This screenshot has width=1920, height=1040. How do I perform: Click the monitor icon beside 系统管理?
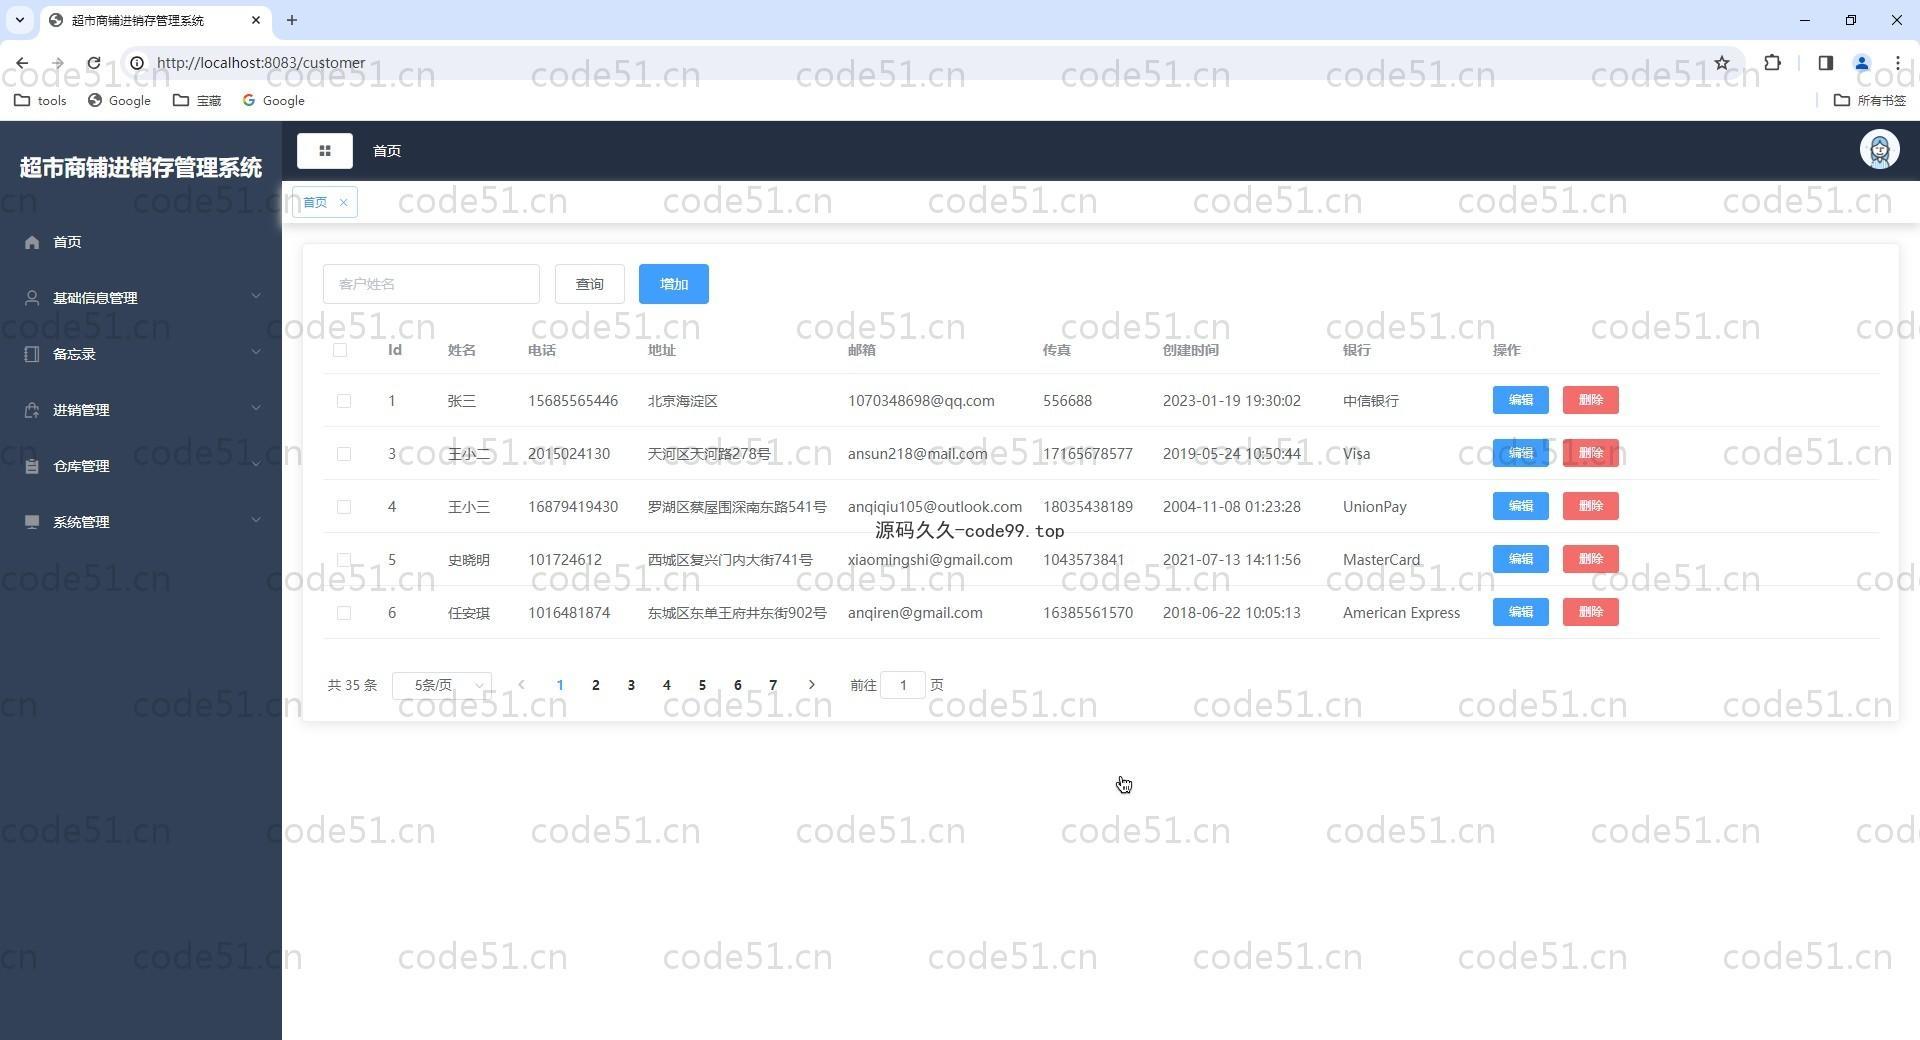pyautogui.click(x=32, y=522)
